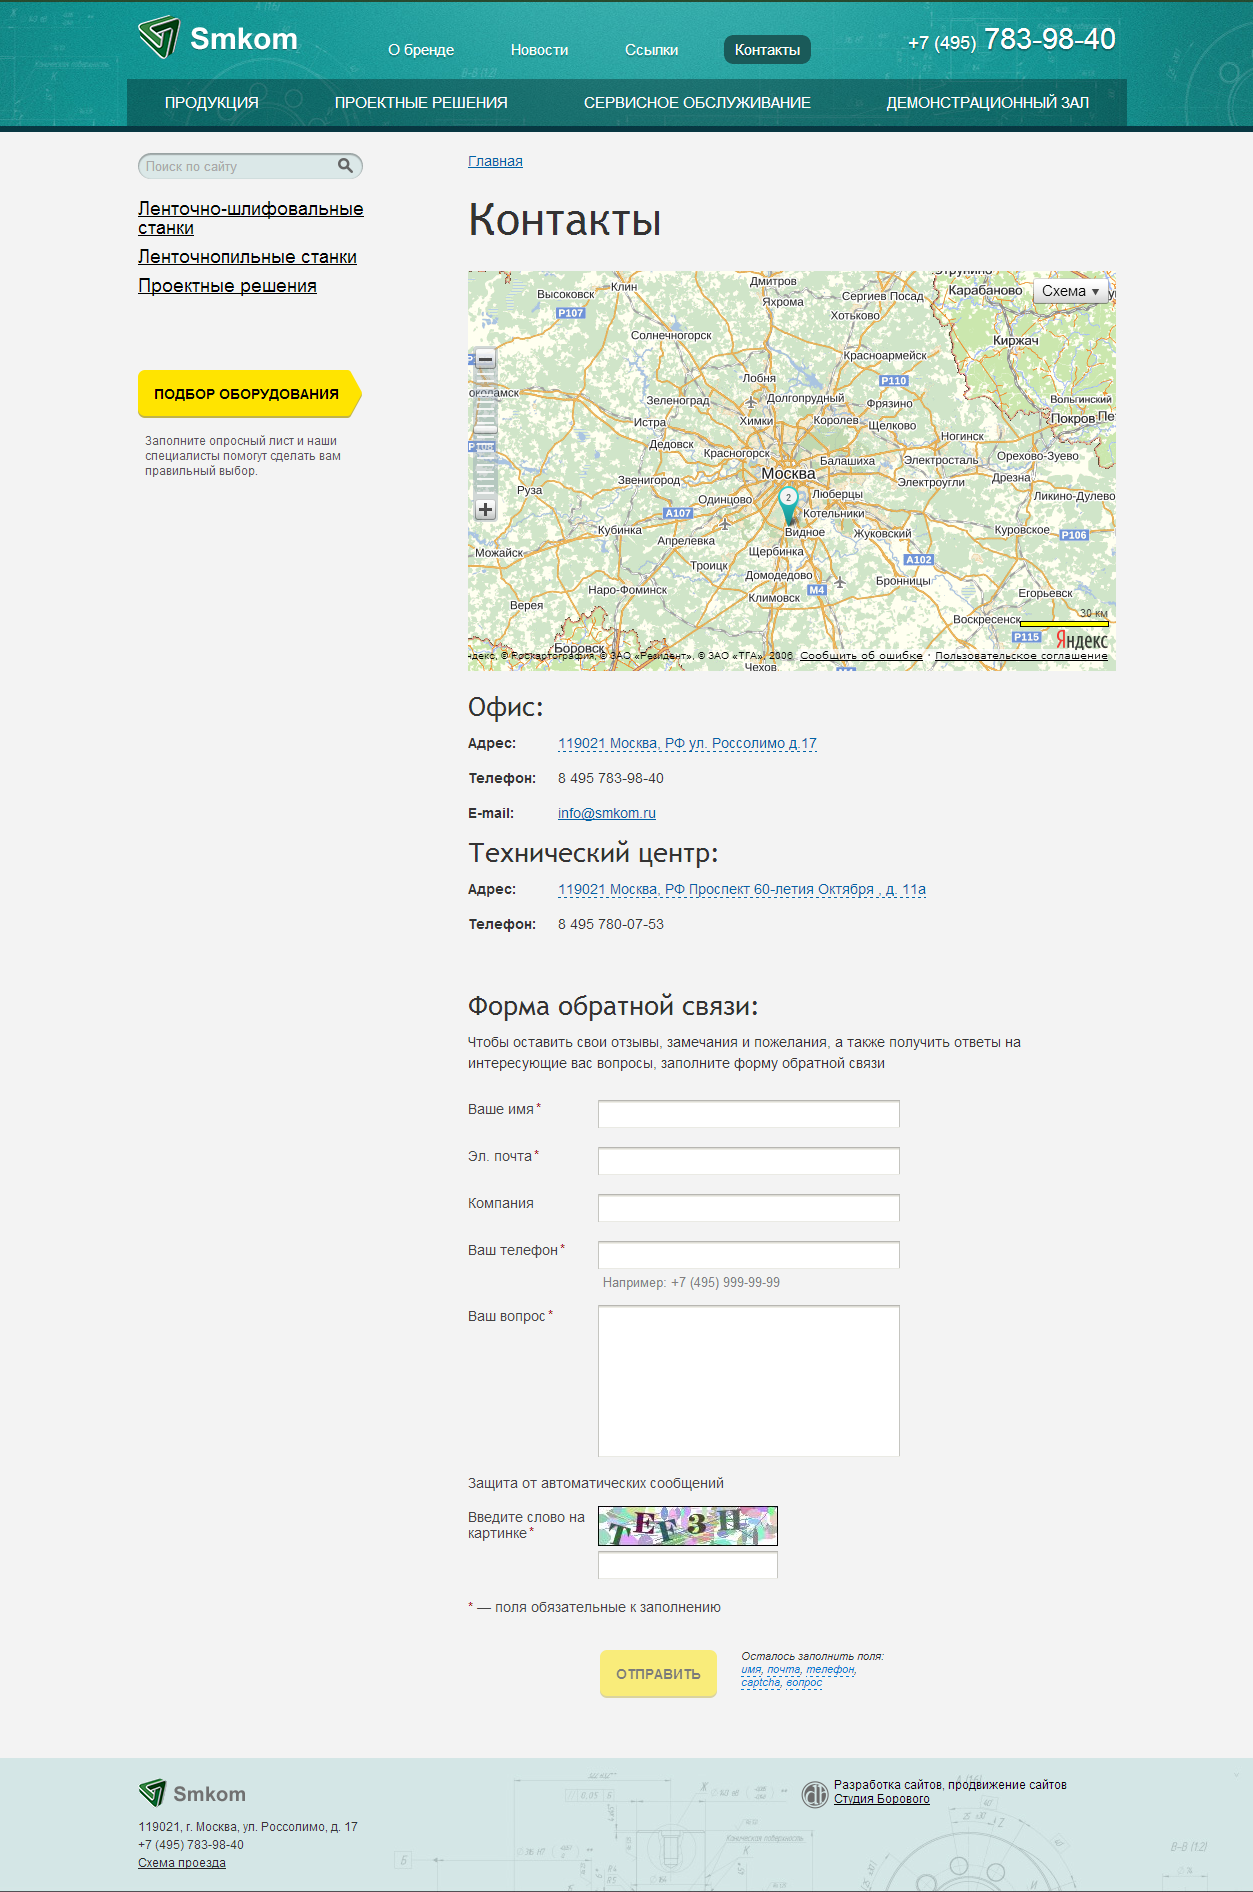Click the map zoom level slider track

(x=485, y=434)
